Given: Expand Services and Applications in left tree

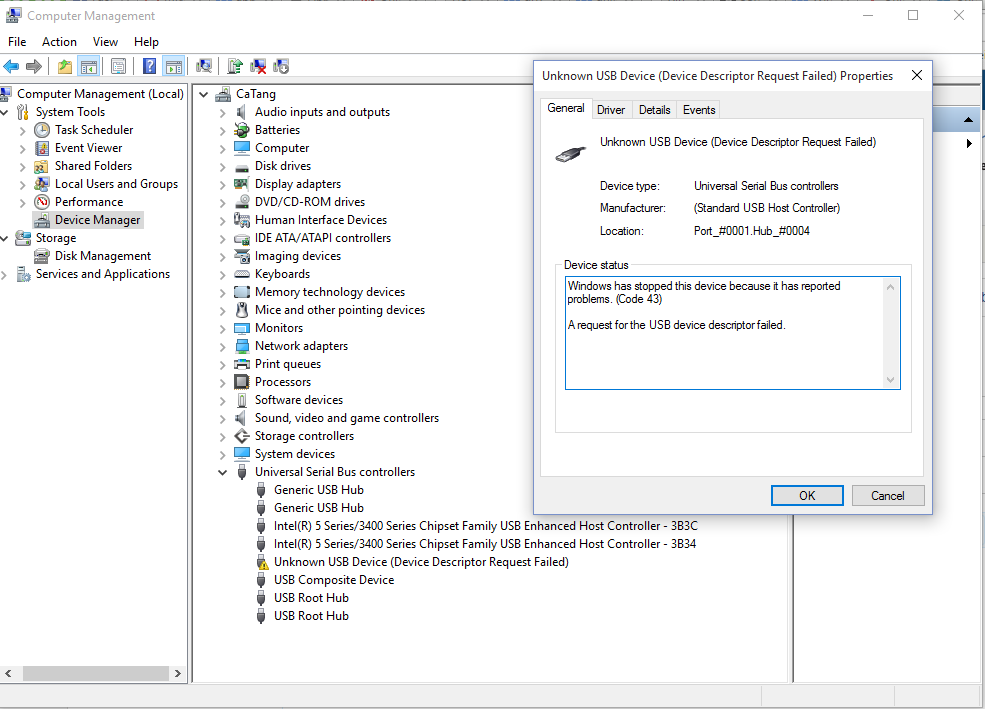Looking at the screenshot, I should point(6,274).
